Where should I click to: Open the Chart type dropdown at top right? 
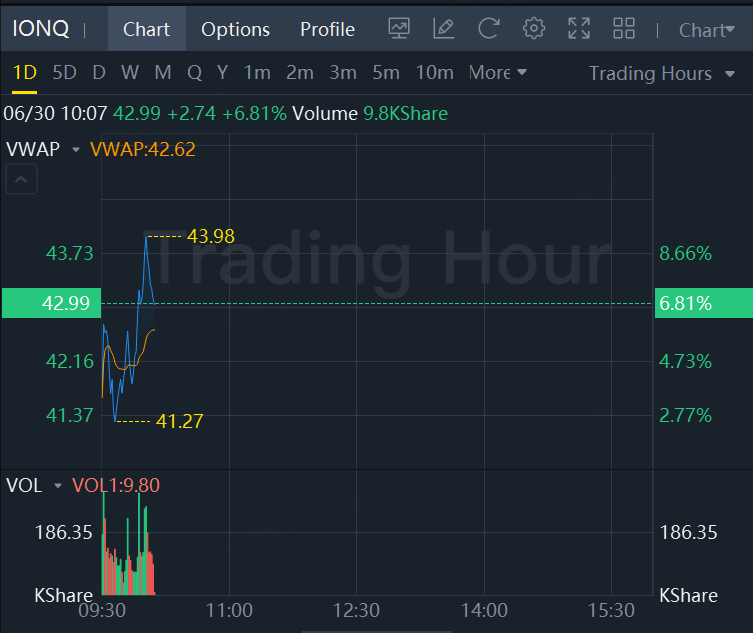[707, 30]
